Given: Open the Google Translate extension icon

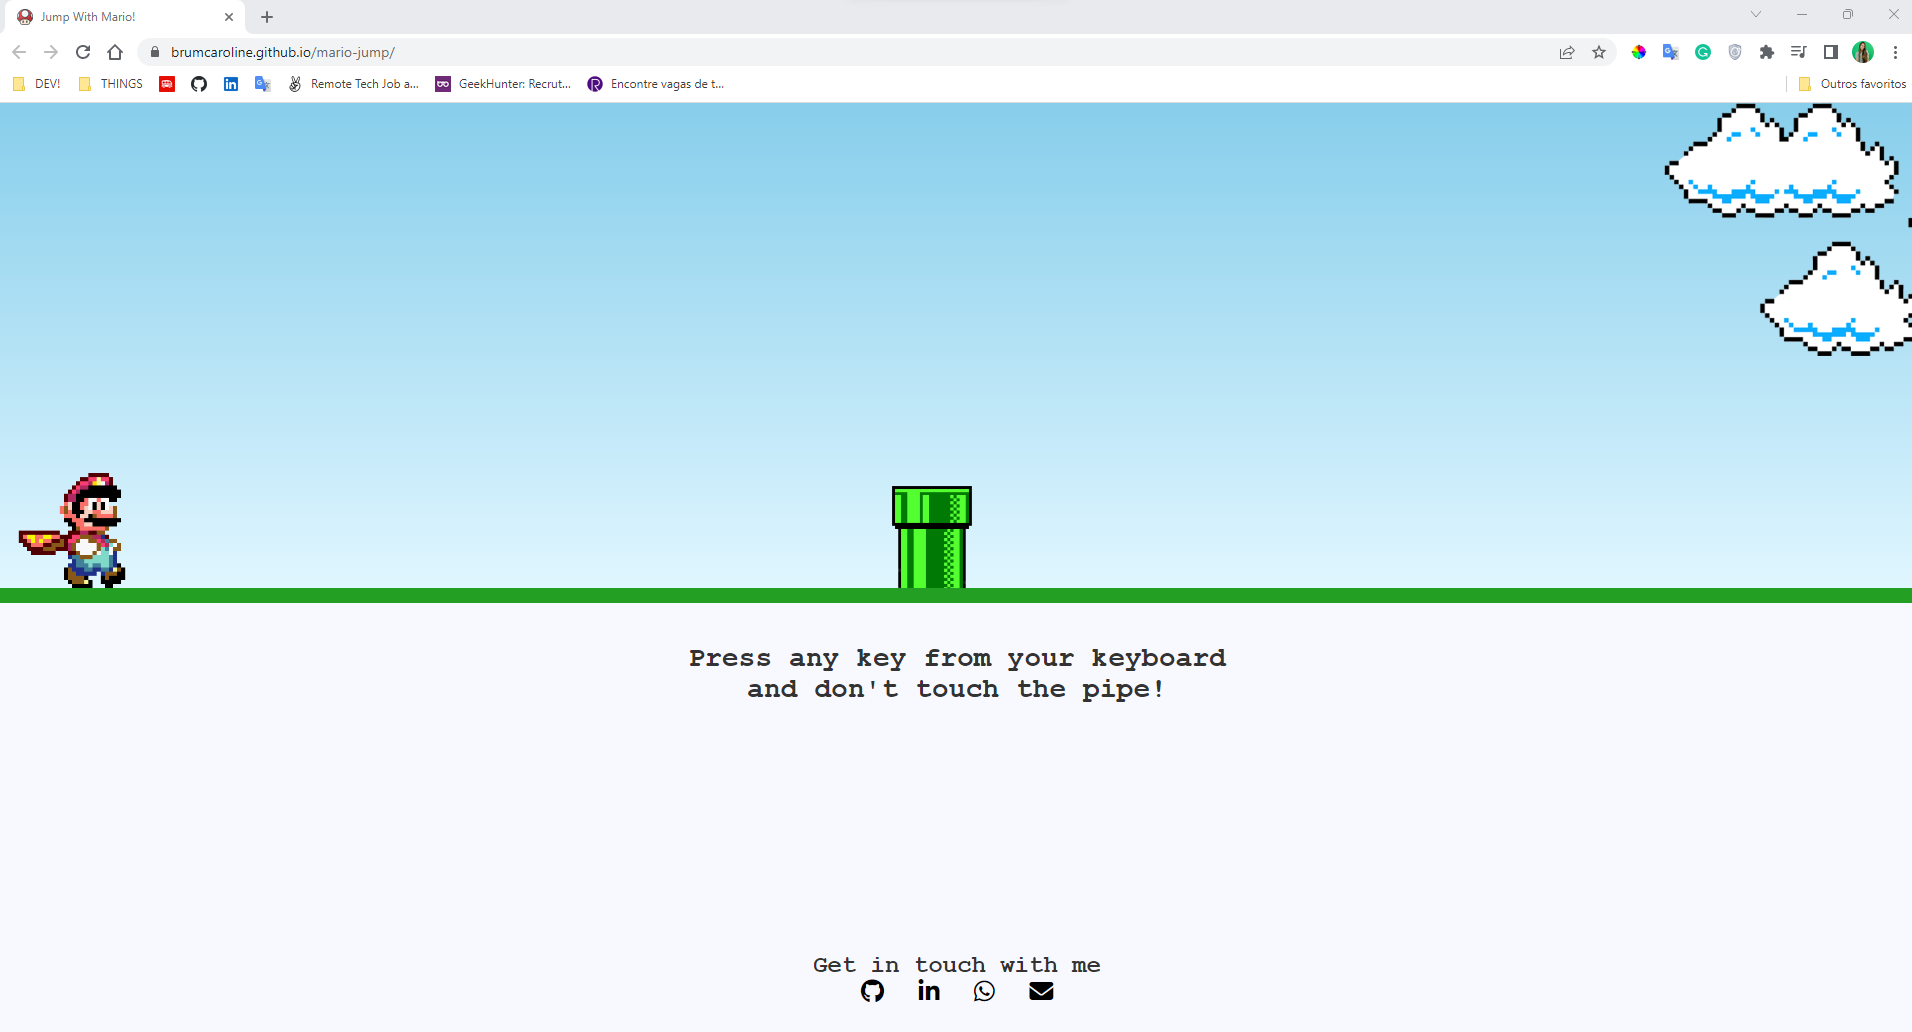Looking at the screenshot, I should point(1671,52).
